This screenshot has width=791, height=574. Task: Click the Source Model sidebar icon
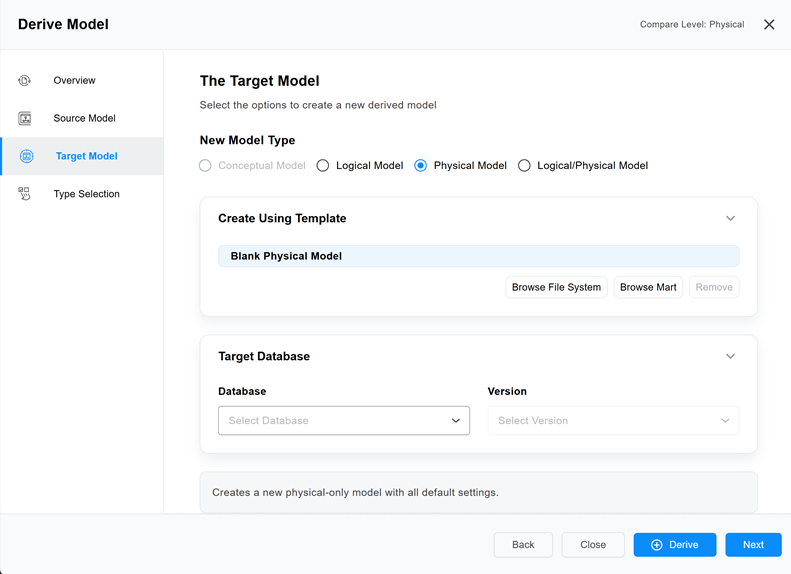point(25,118)
